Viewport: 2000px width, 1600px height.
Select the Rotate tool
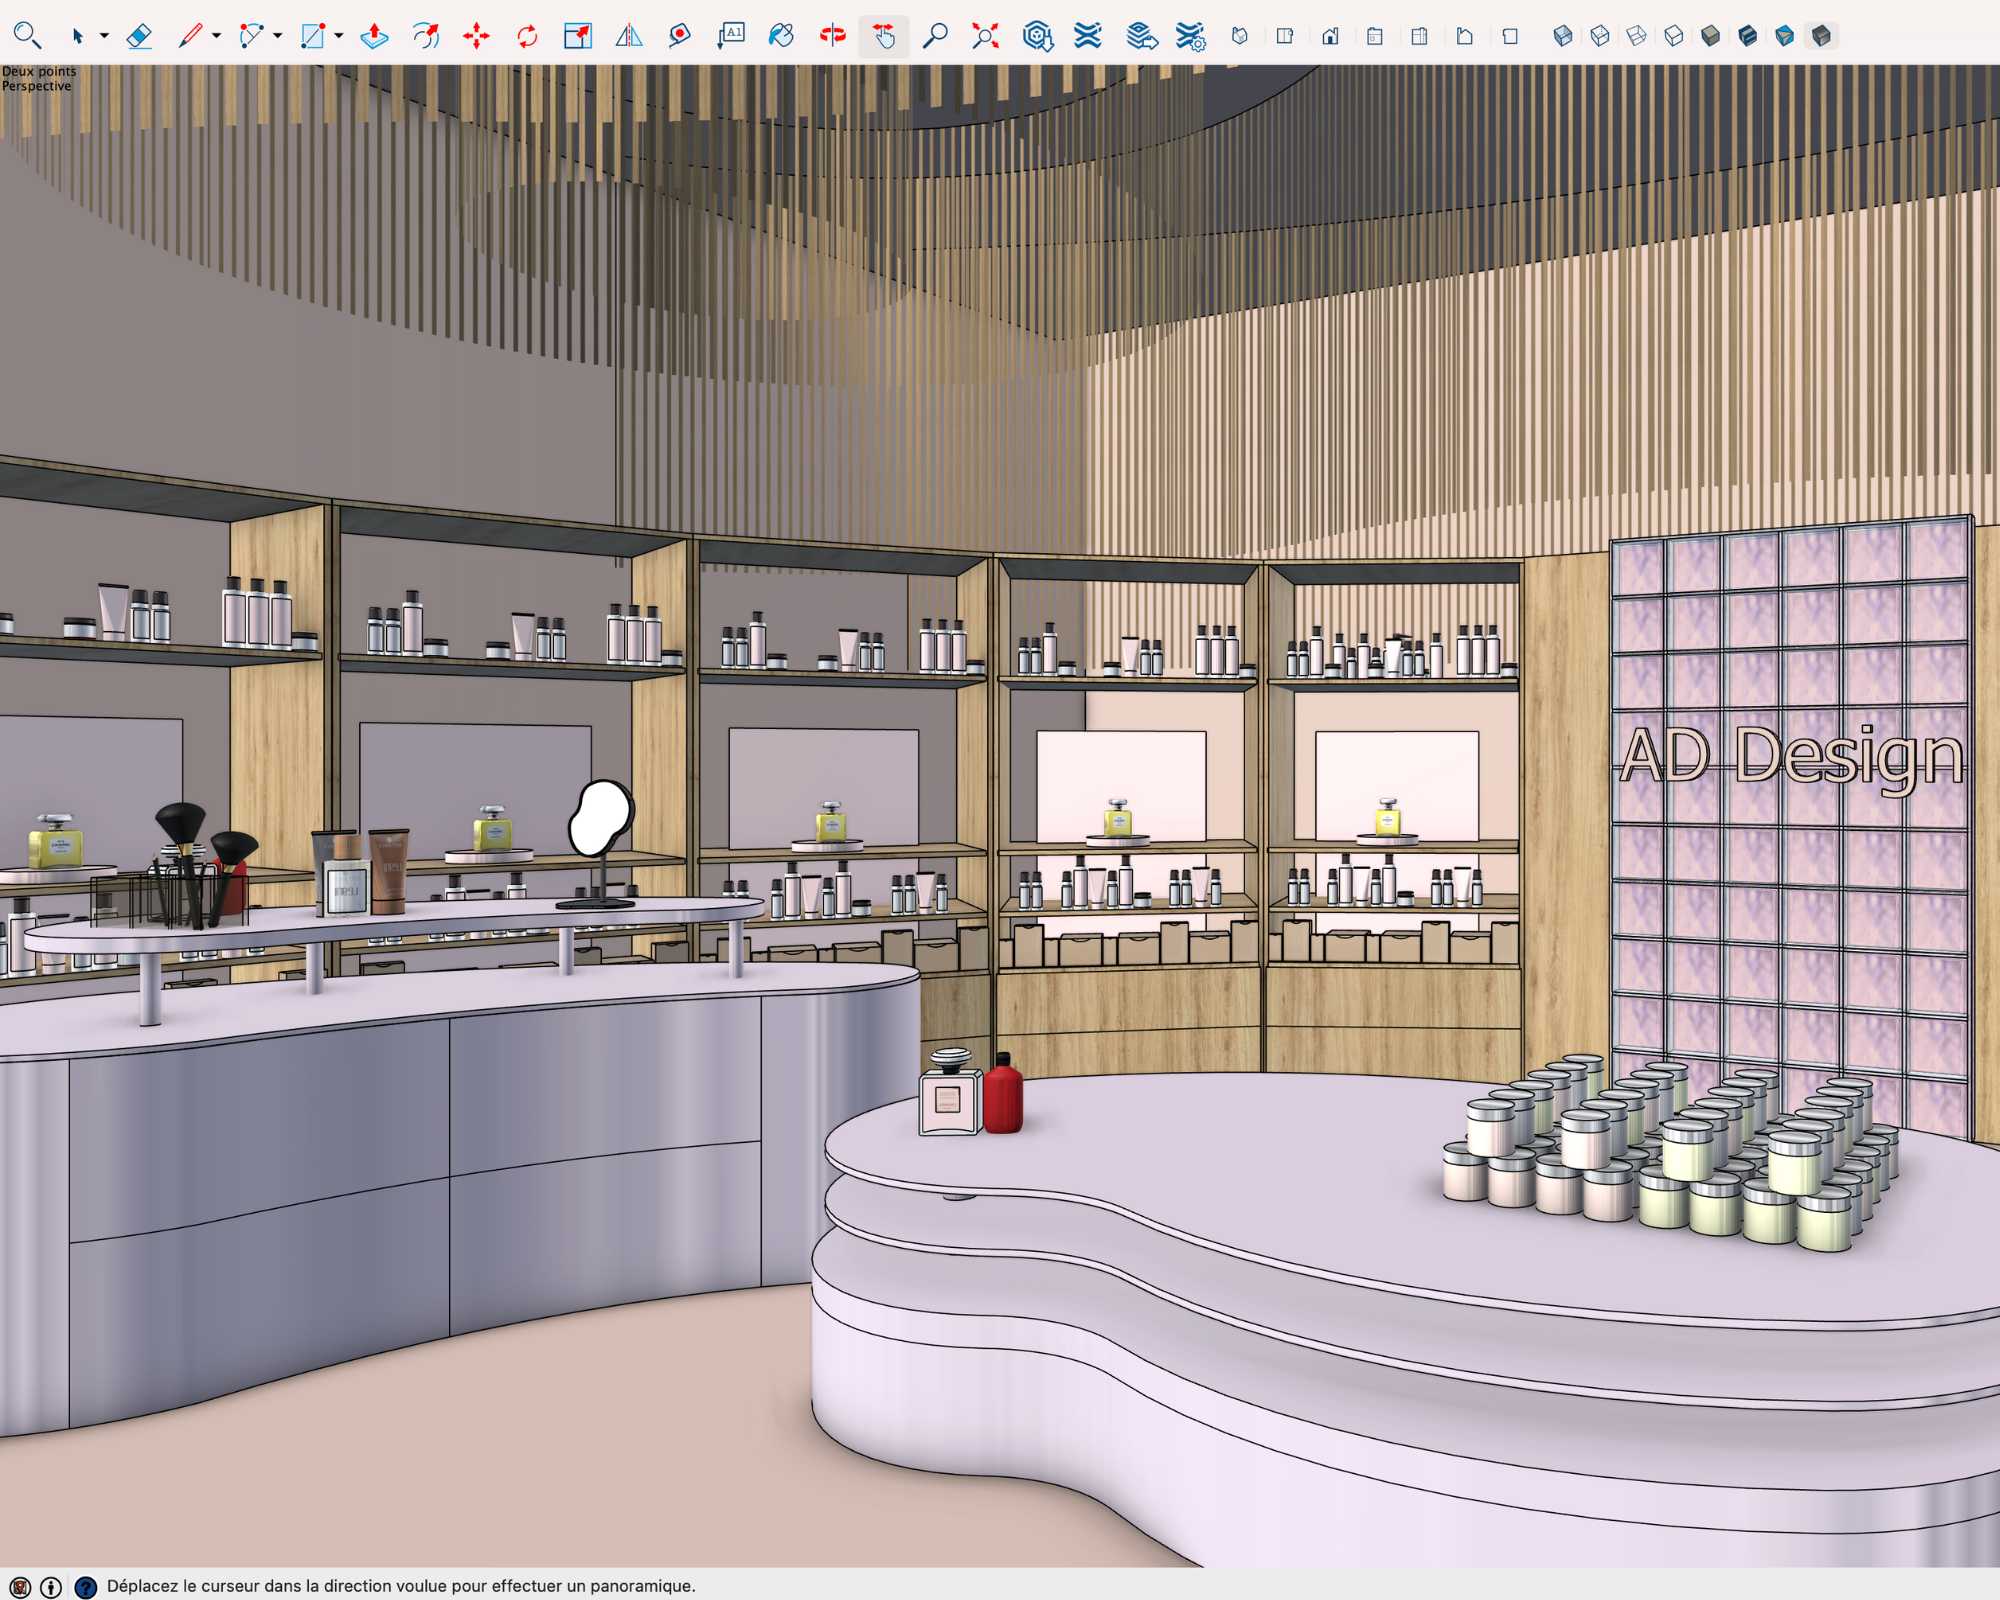pos(527,37)
